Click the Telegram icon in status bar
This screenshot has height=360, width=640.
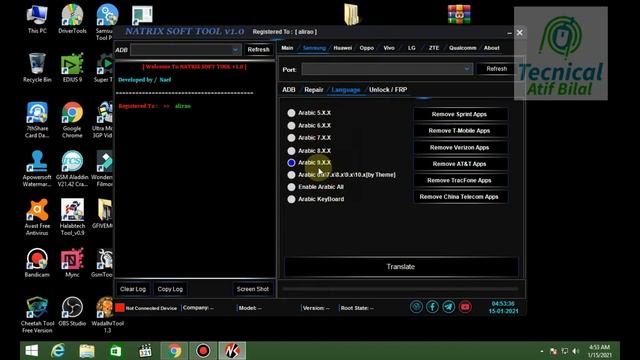(x=449, y=307)
